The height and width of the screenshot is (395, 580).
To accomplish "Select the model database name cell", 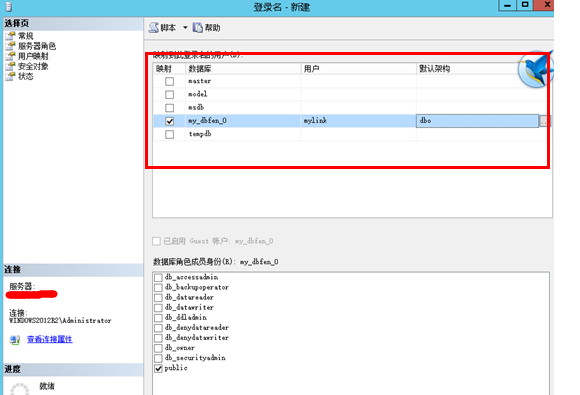I will [243, 95].
